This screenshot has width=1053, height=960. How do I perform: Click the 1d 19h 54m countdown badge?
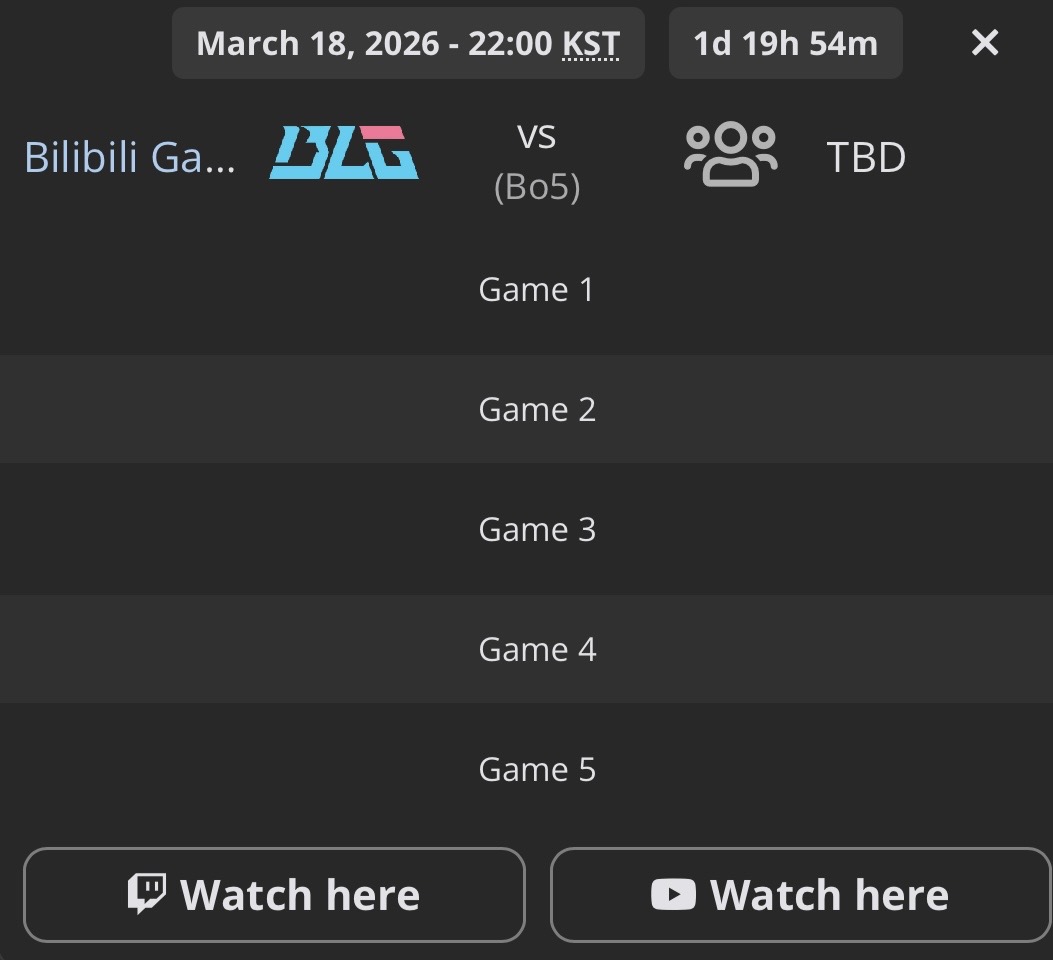click(785, 44)
